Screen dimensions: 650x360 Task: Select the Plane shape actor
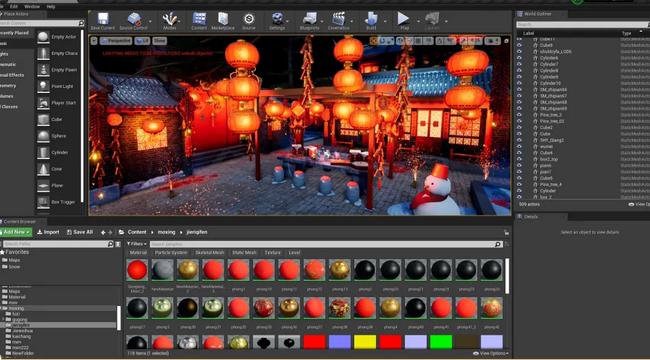[x=43, y=186]
